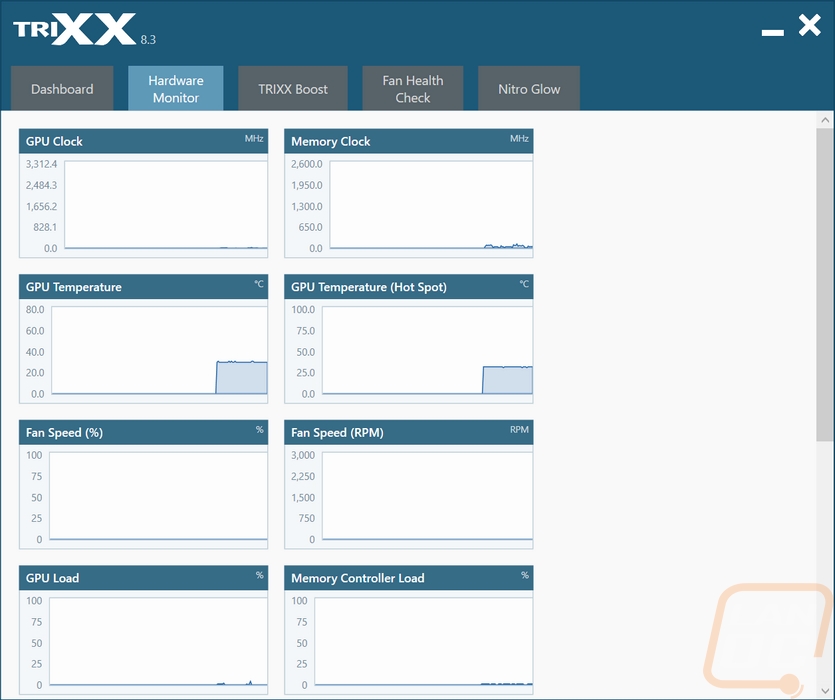
Task: Click the vertical scrollbar thumb
Action: tap(825, 284)
